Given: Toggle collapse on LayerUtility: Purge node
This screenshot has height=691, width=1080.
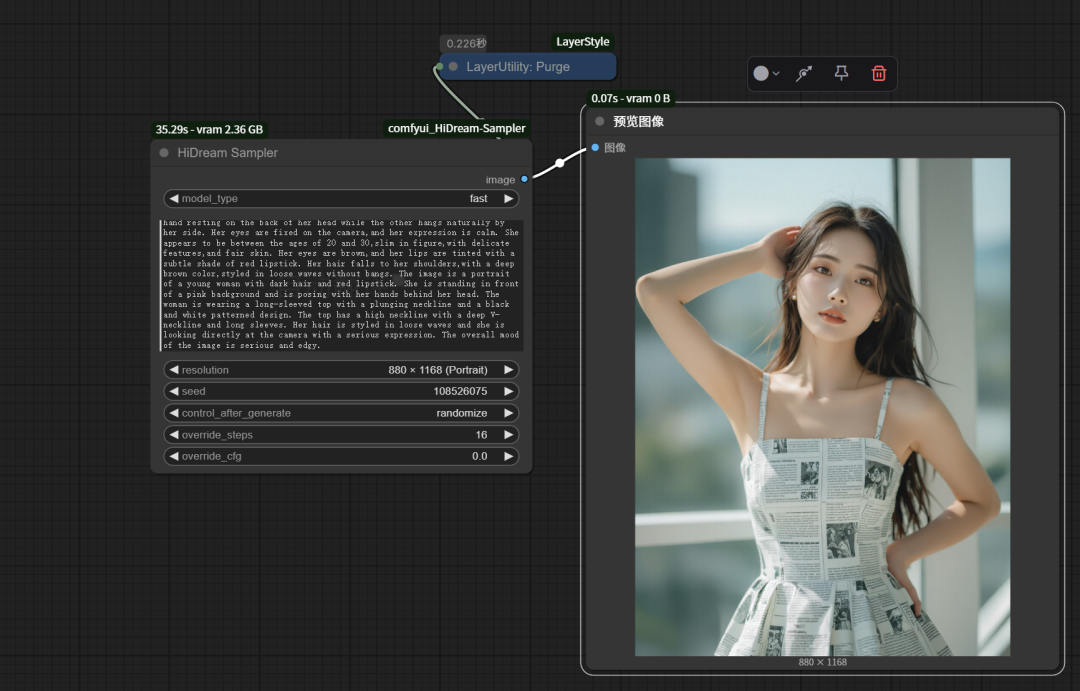Looking at the screenshot, I should 453,67.
